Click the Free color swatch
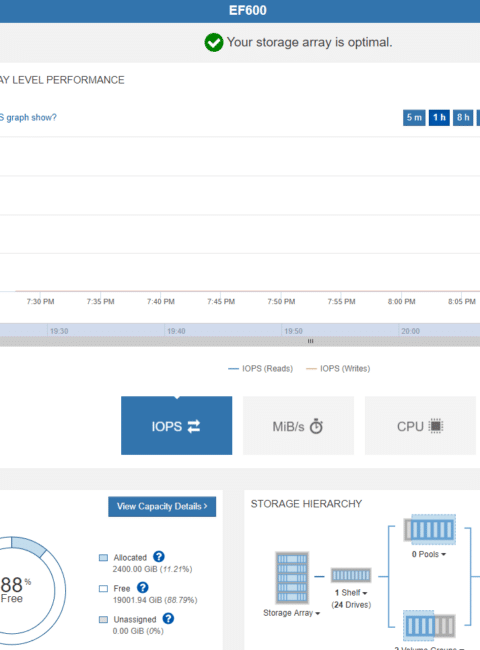Image resolution: width=480 pixels, height=650 pixels. pyautogui.click(x=103, y=589)
